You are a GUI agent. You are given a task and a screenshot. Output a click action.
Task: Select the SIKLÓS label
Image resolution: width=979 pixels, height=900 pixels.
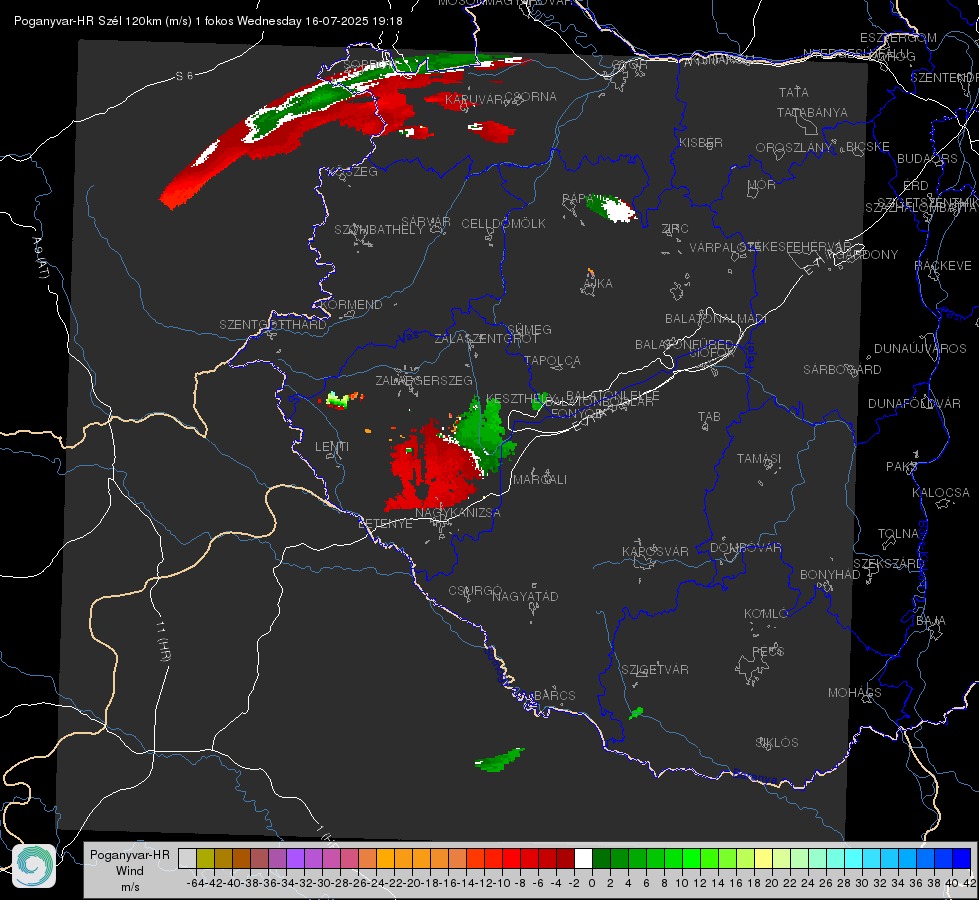pyautogui.click(x=777, y=743)
